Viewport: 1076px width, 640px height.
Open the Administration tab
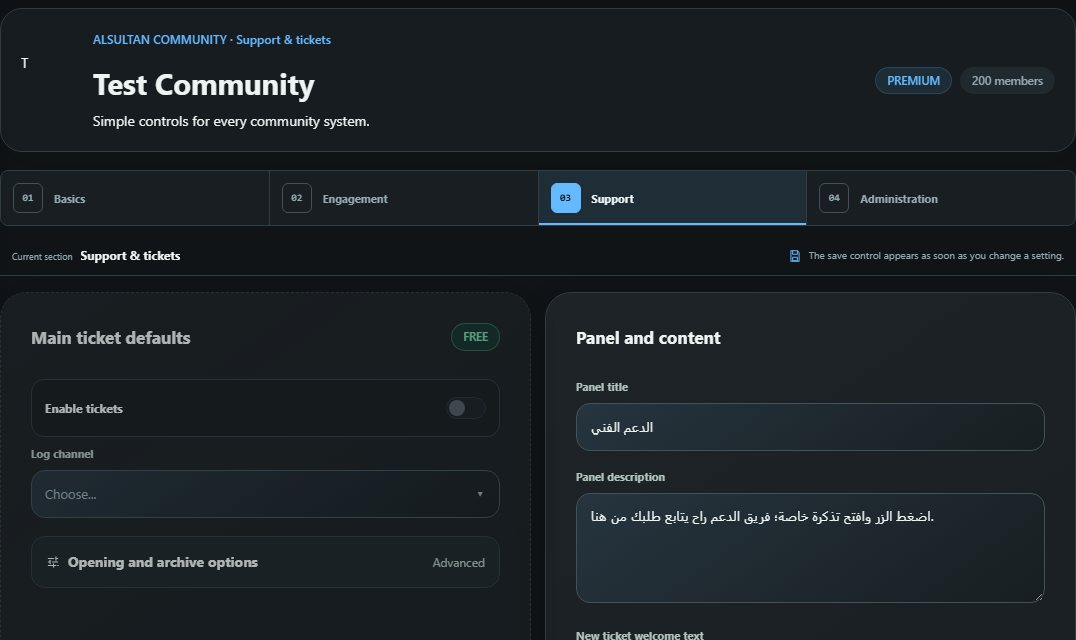941,198
